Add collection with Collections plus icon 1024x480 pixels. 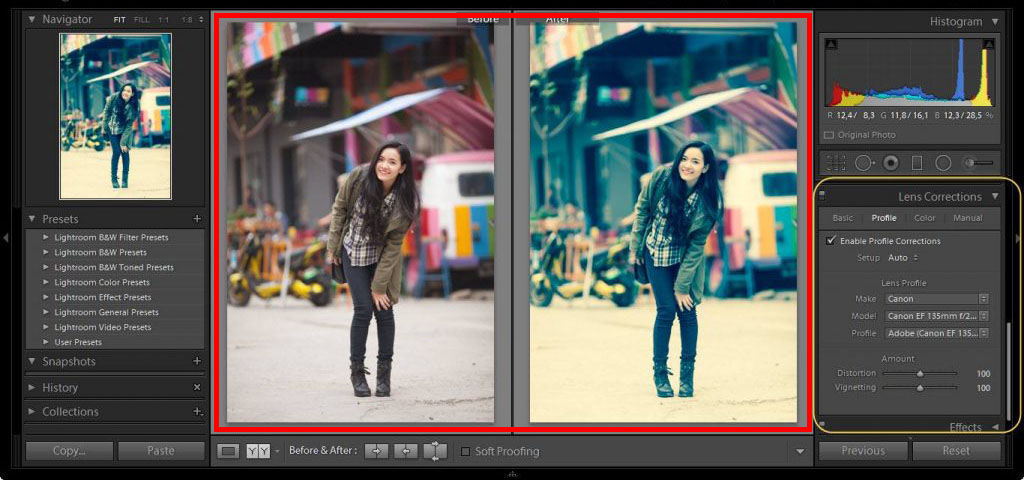[197, 411]
